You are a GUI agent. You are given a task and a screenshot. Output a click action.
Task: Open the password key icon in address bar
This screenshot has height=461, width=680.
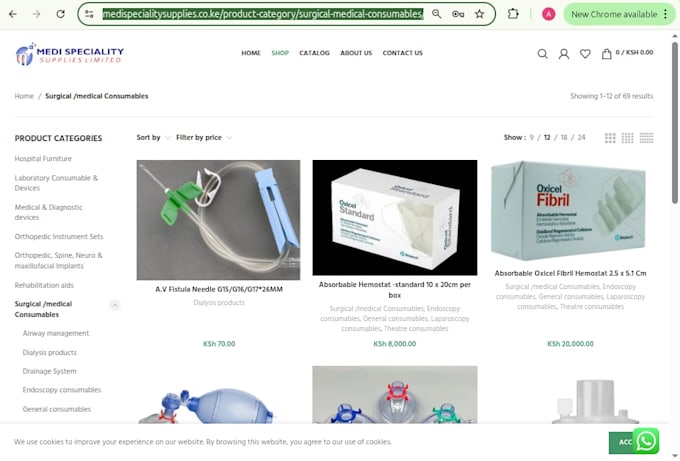pos(458,14)
